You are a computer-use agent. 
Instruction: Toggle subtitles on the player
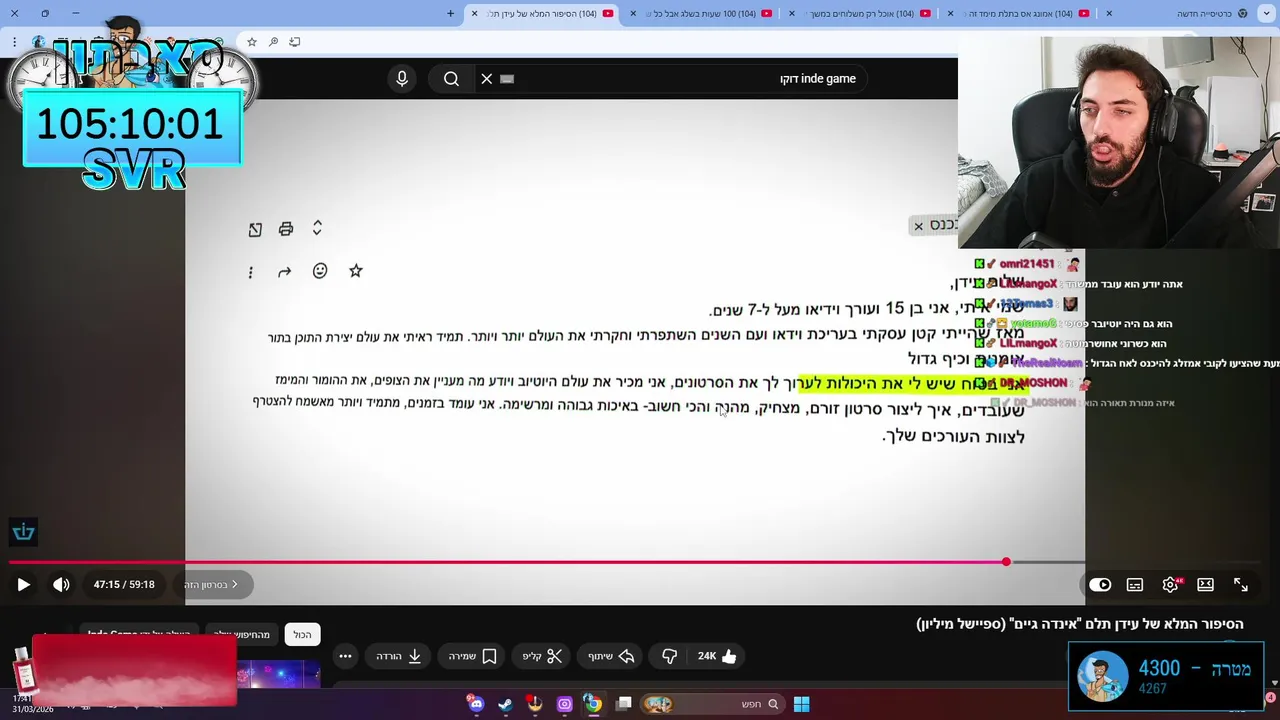point(1135,585)
